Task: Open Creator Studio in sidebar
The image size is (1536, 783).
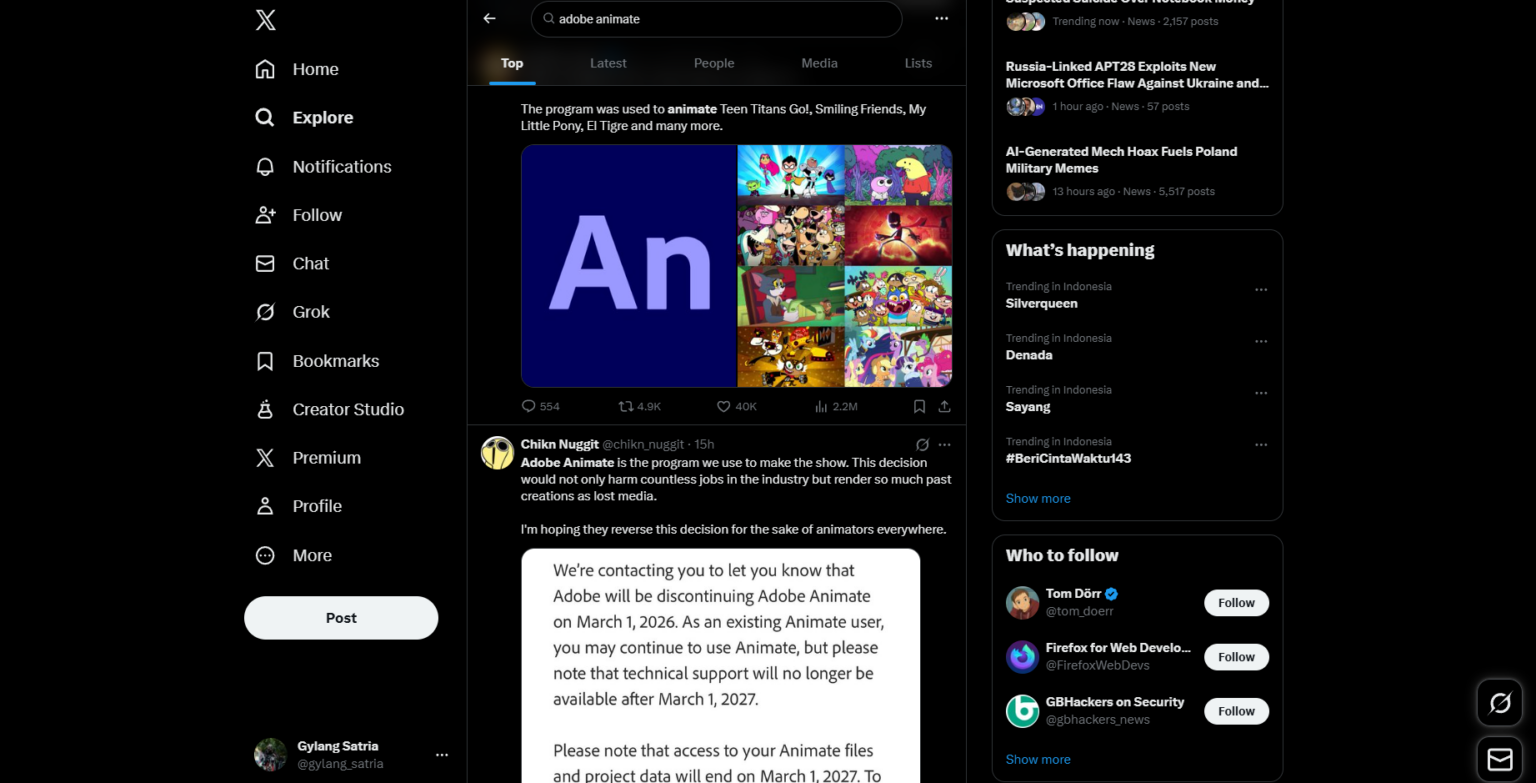Action: 330,409
